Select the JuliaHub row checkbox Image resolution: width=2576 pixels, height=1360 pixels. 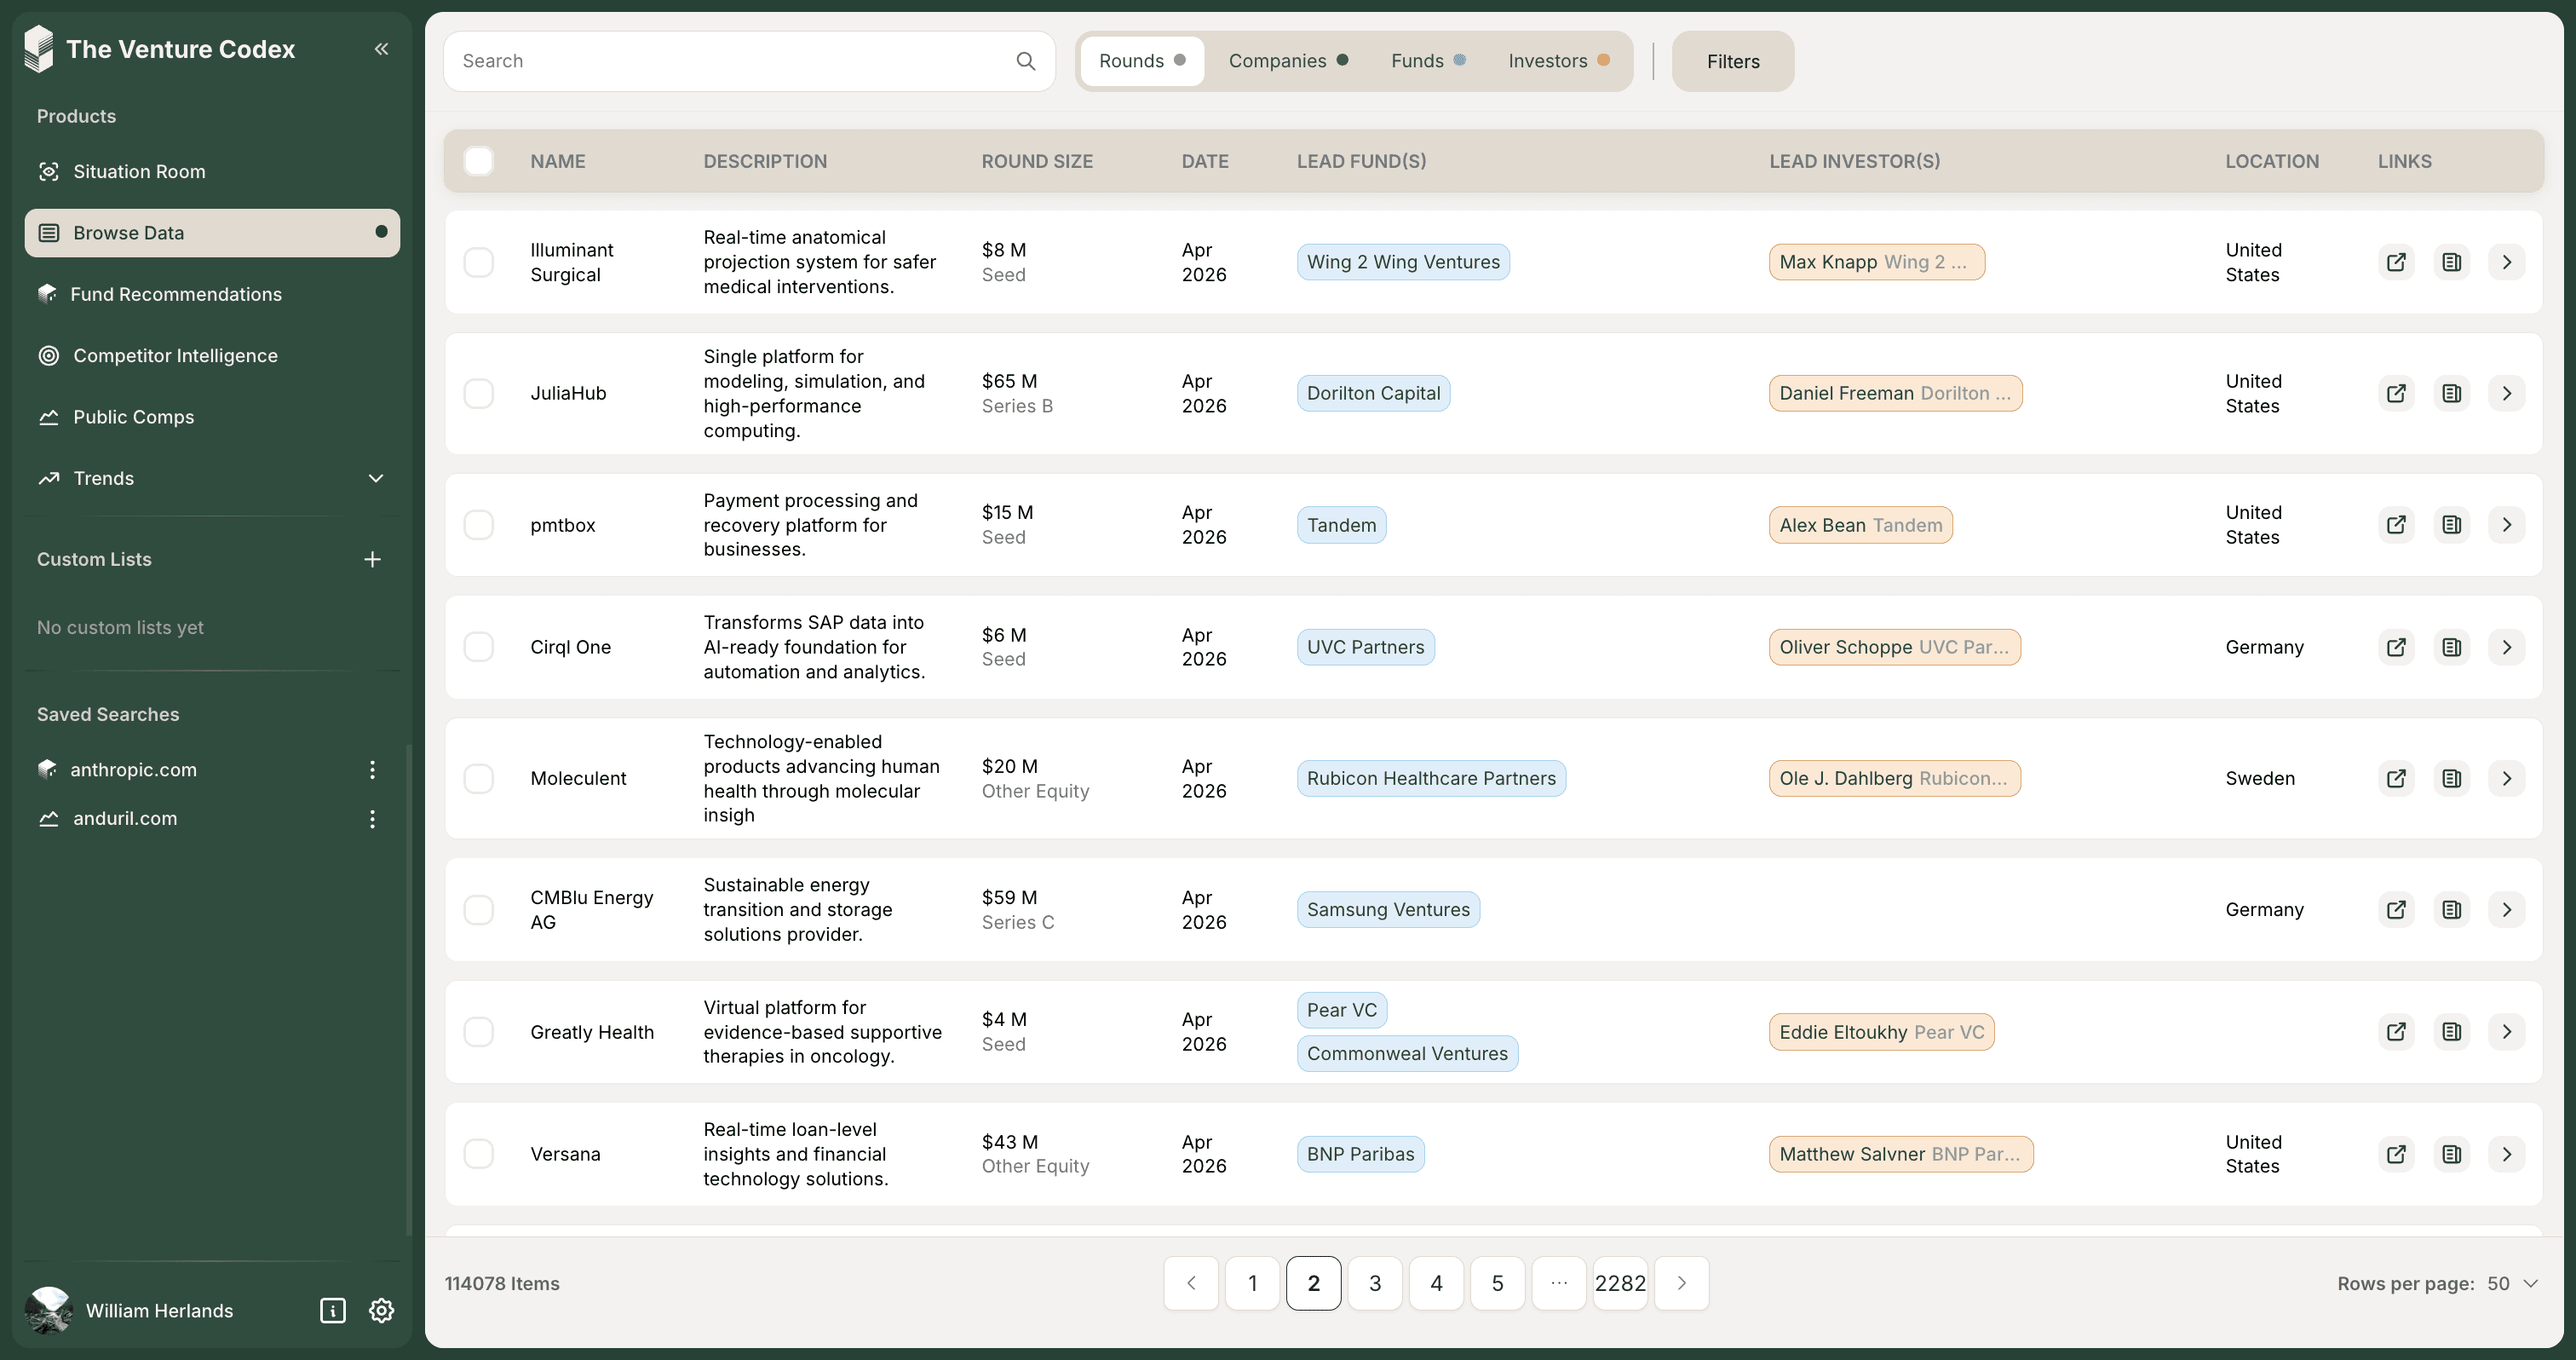(479, 393)
